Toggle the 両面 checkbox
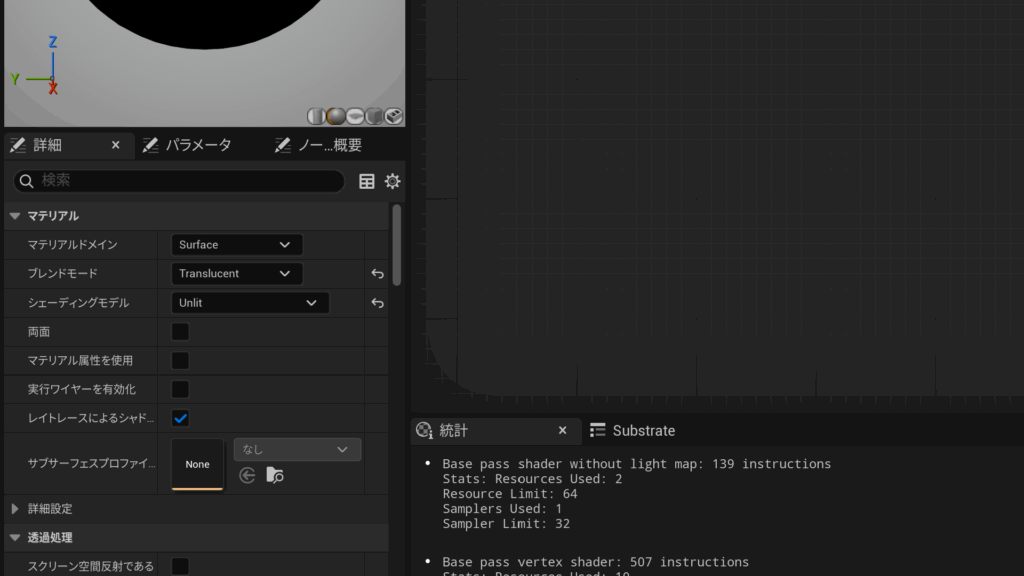The height and width of the screenshot is (576, 1024). coord(180,332)
